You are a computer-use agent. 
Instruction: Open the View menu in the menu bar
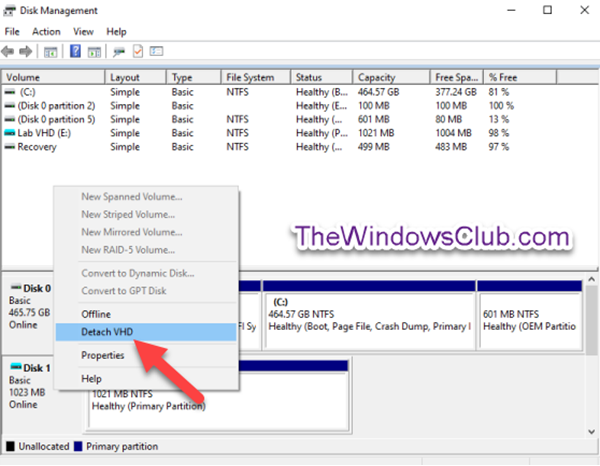click(84, 31)
